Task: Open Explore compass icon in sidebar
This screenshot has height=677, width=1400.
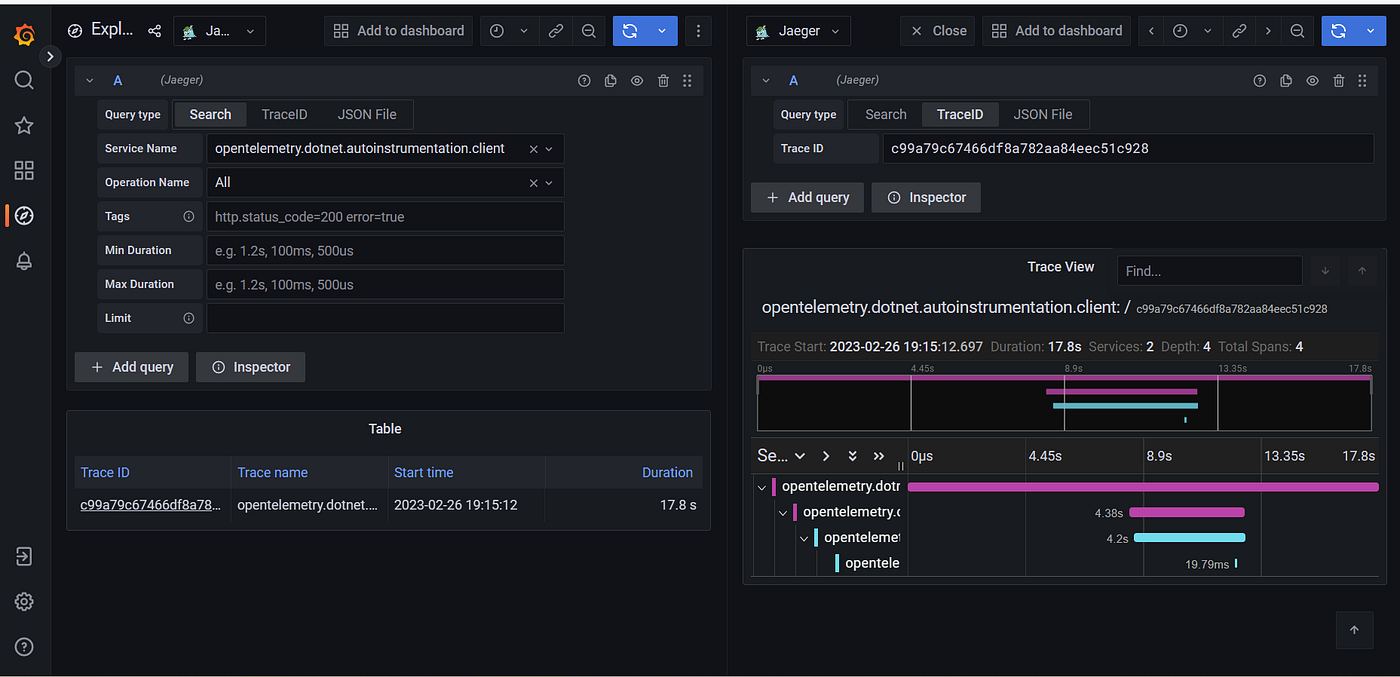Action: 24,215
